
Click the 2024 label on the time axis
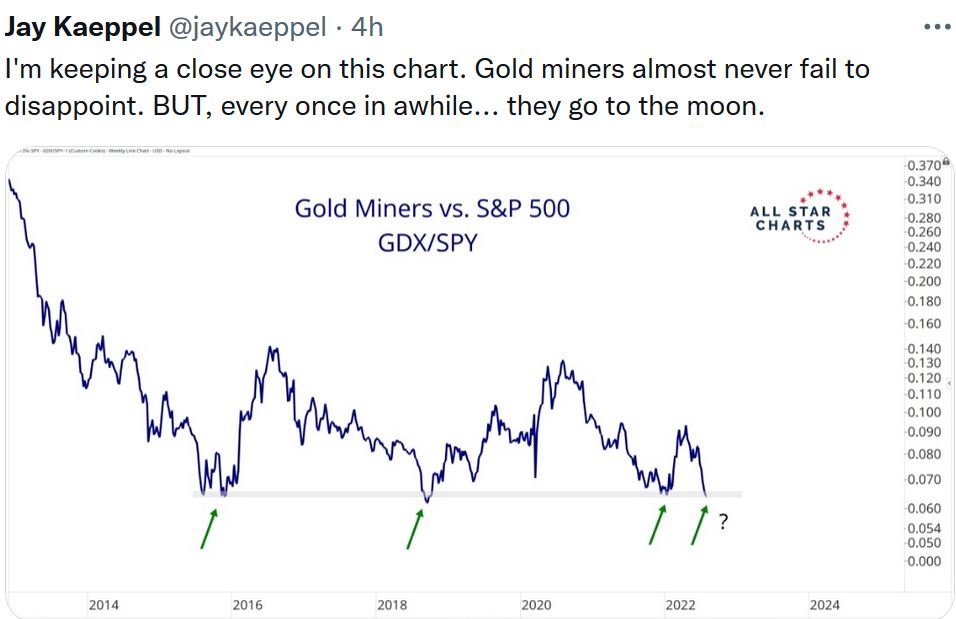point(824,605)
